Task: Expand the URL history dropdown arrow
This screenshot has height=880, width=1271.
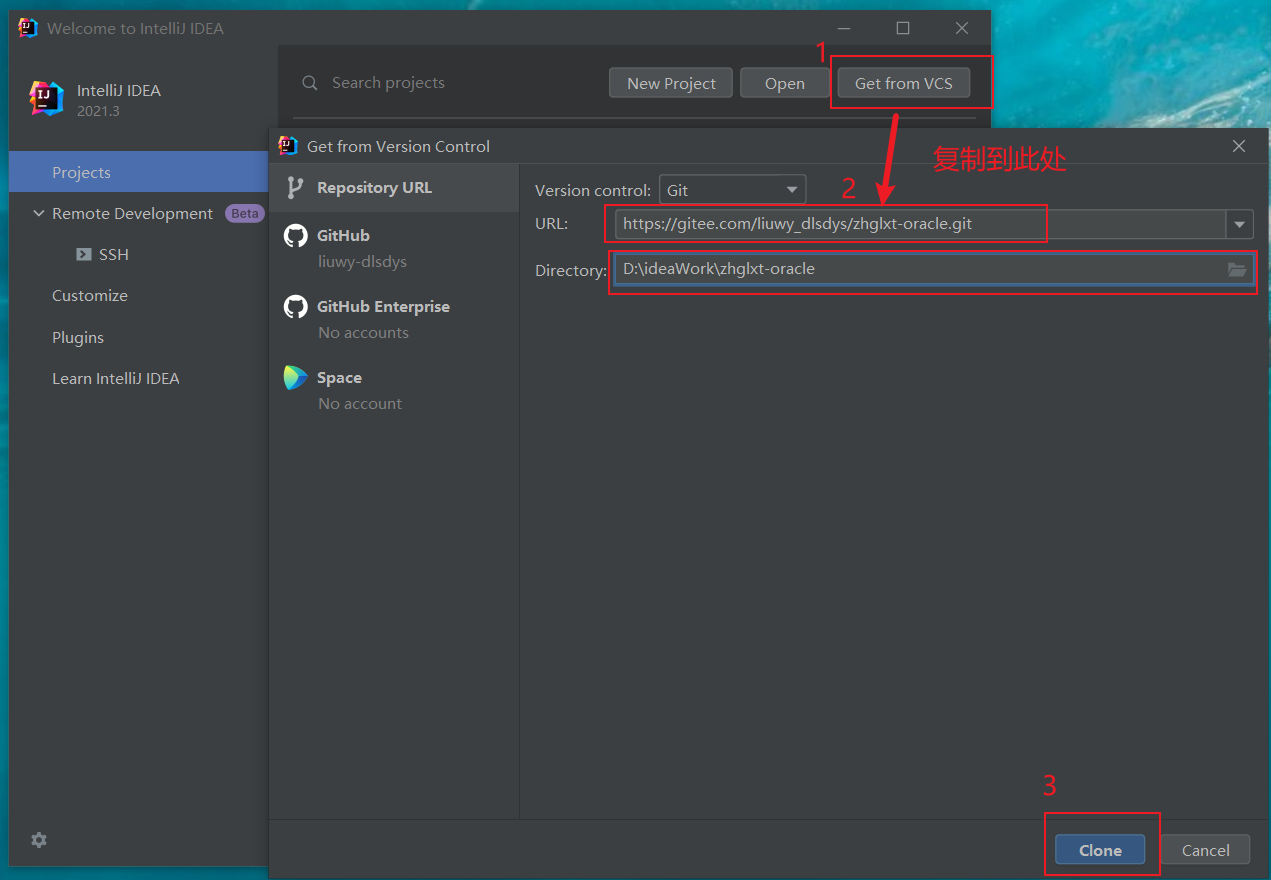Action: pos(1240,224)
